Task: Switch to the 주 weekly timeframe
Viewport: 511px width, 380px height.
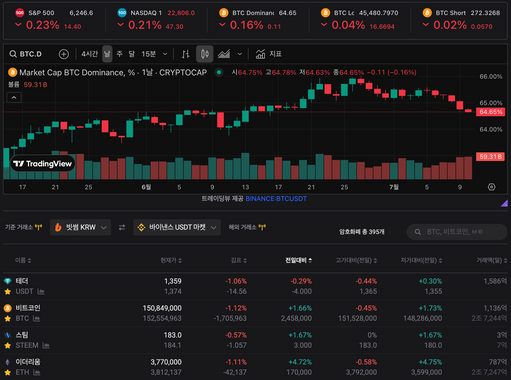Action: click(x=120, y=54)
